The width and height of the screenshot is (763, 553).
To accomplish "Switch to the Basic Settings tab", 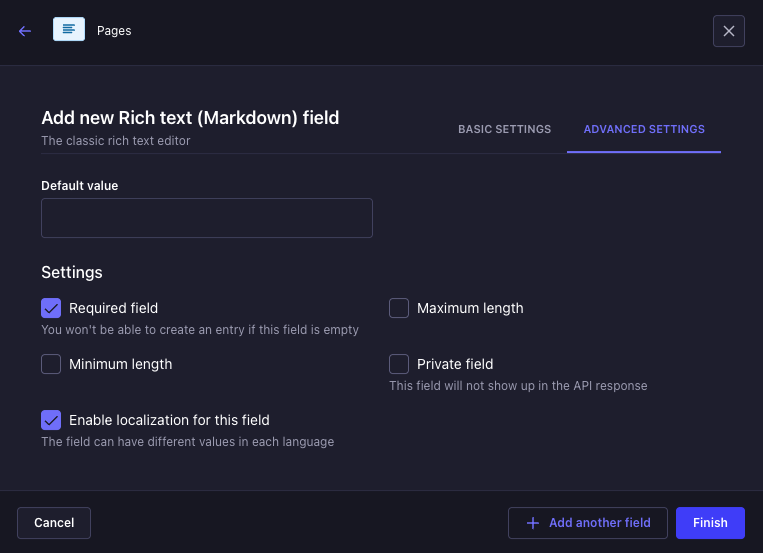I will tap(504, 129).
